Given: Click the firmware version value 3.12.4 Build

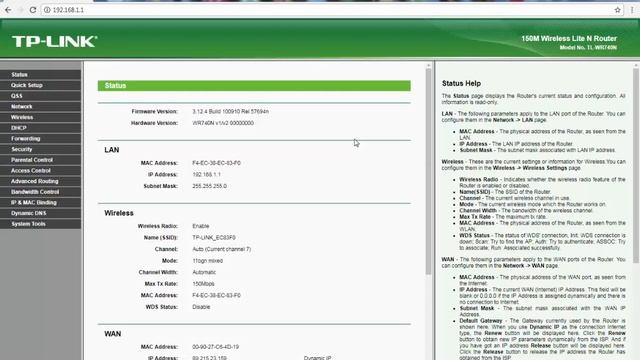Looking at the screenshot, I should pyautogui.click(x=230, y=111).
